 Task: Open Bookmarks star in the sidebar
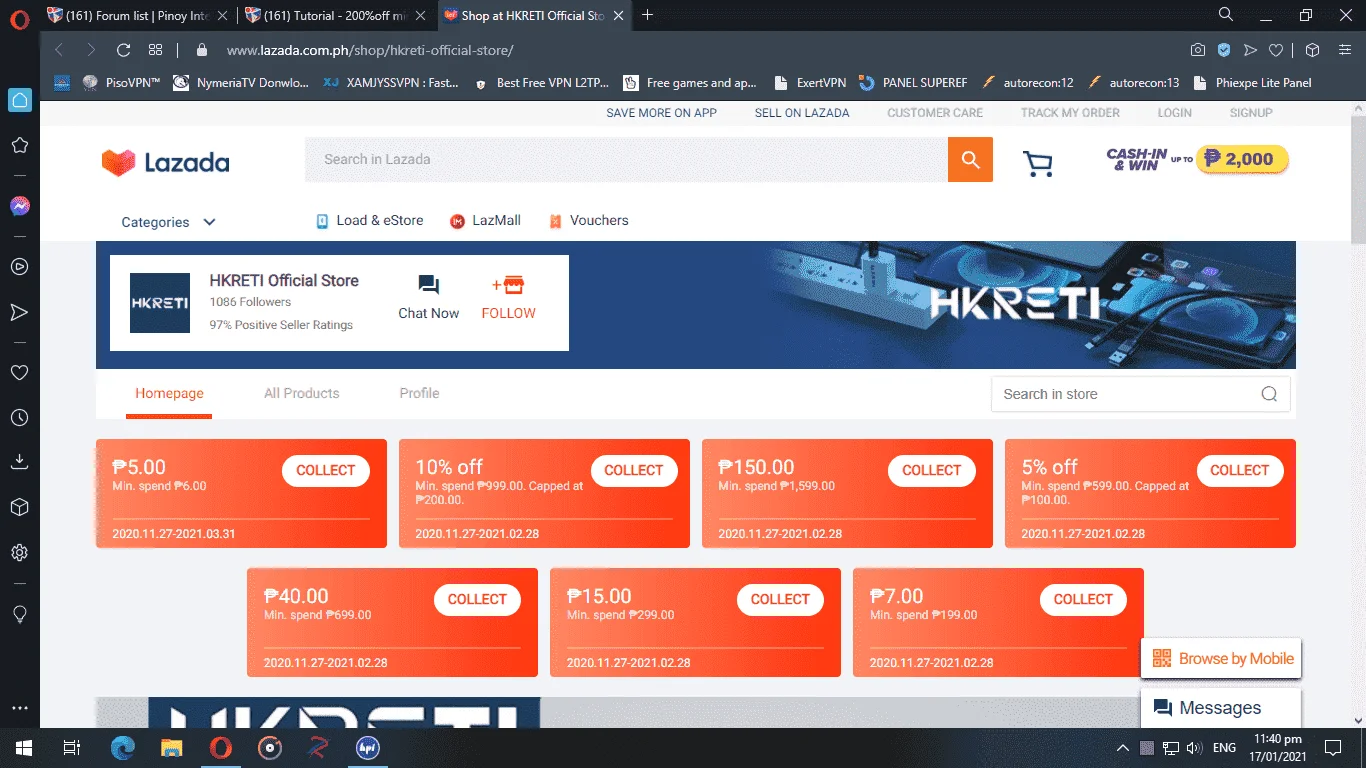pos(19,146)
